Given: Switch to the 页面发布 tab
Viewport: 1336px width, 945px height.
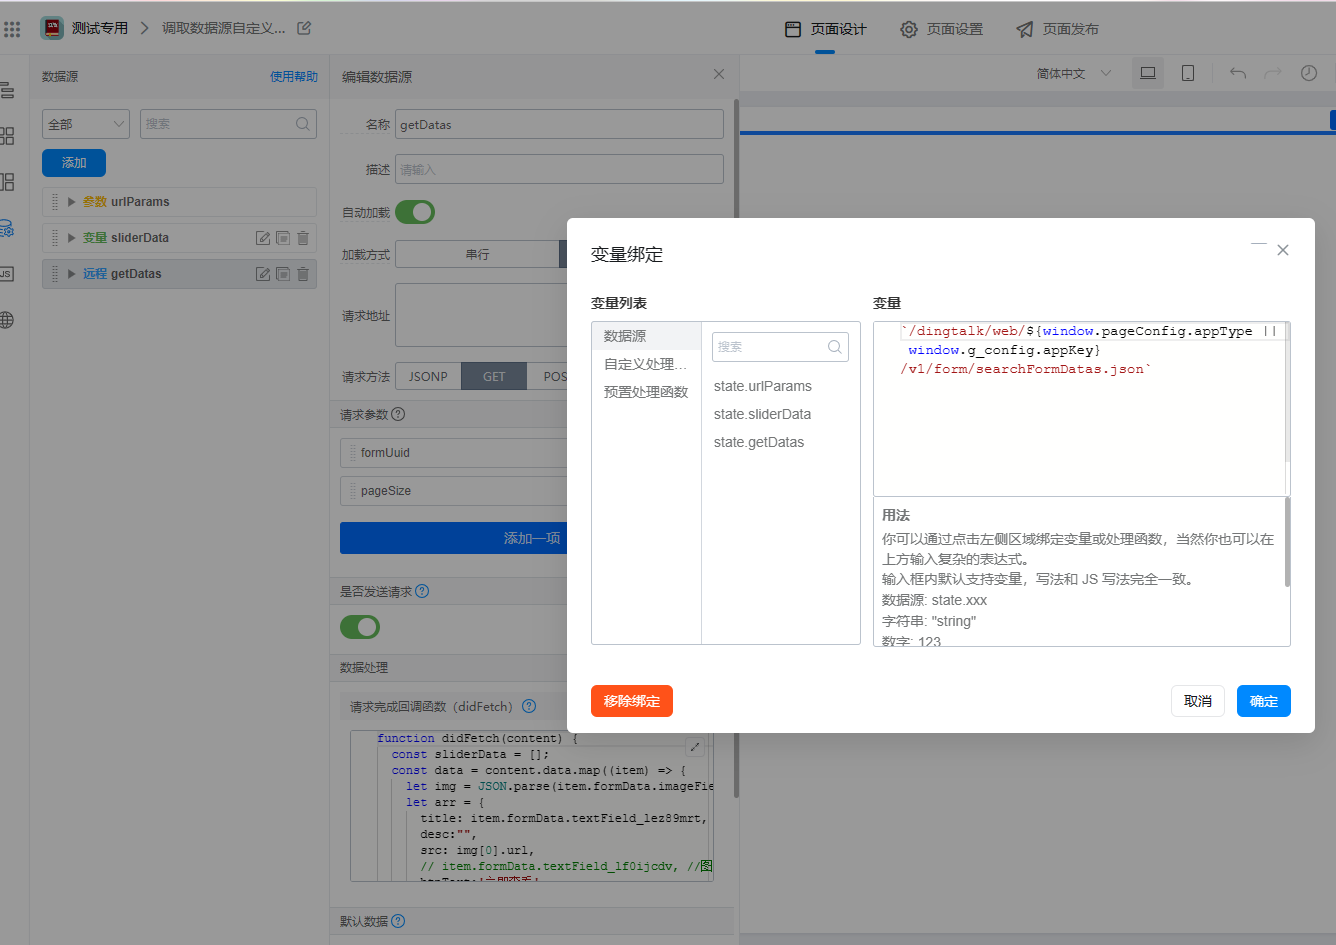Looking at the screenshot, I should coord(1058,29).
